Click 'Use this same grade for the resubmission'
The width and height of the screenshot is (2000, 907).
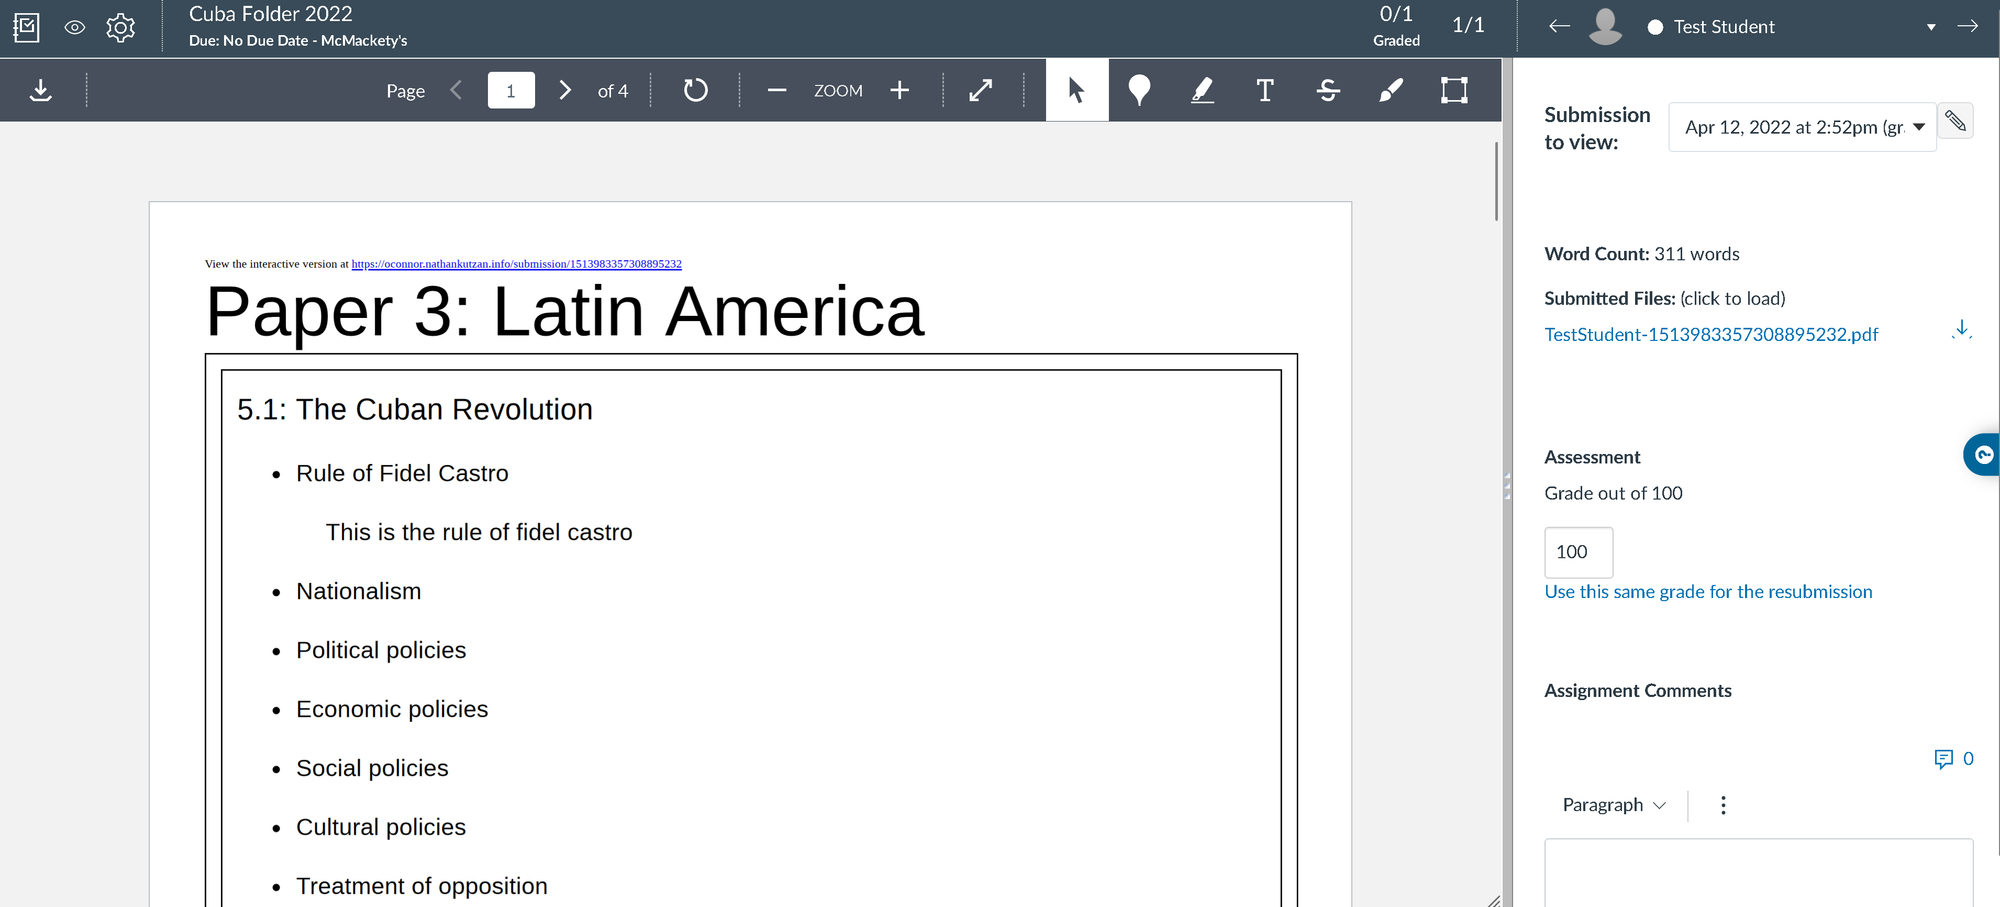pyautogui.click(x=1708, y=592)
